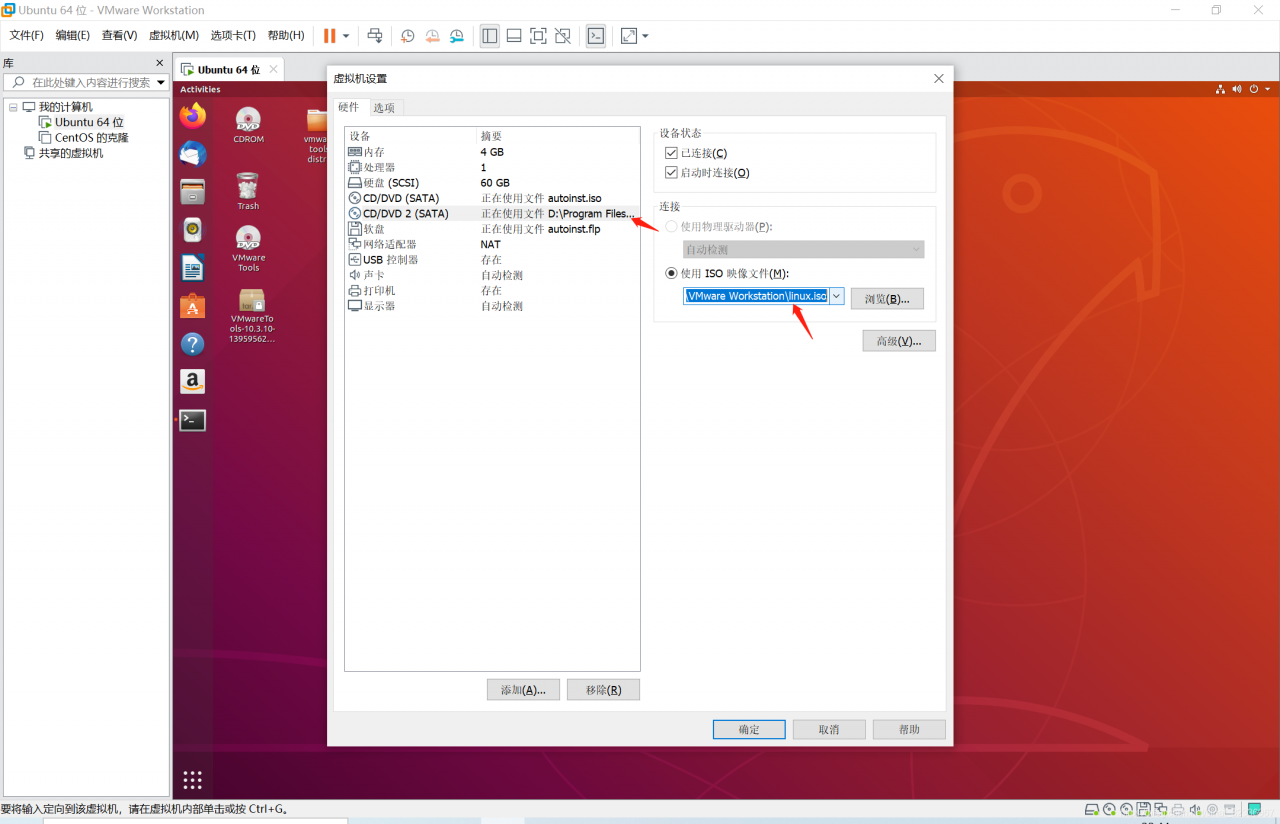The width and height of the screenshot is (1280, 824).
Task: Switch to the 选项 tab in settings dialog
Action: tap(384, 108)
